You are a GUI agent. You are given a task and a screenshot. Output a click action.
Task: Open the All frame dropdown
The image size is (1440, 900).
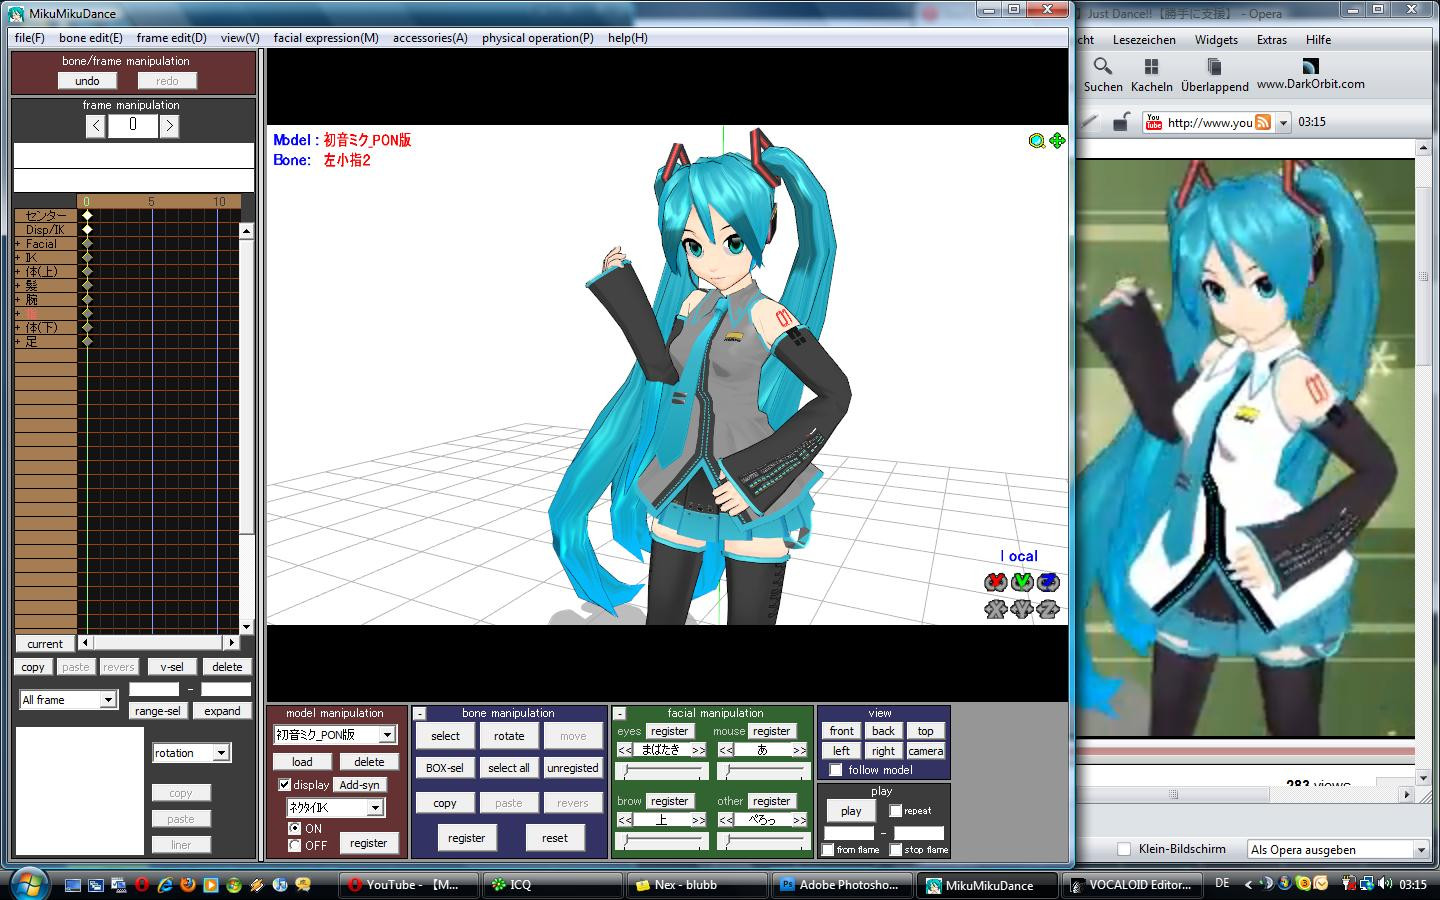pyautogui.click(x=108, y=700)
